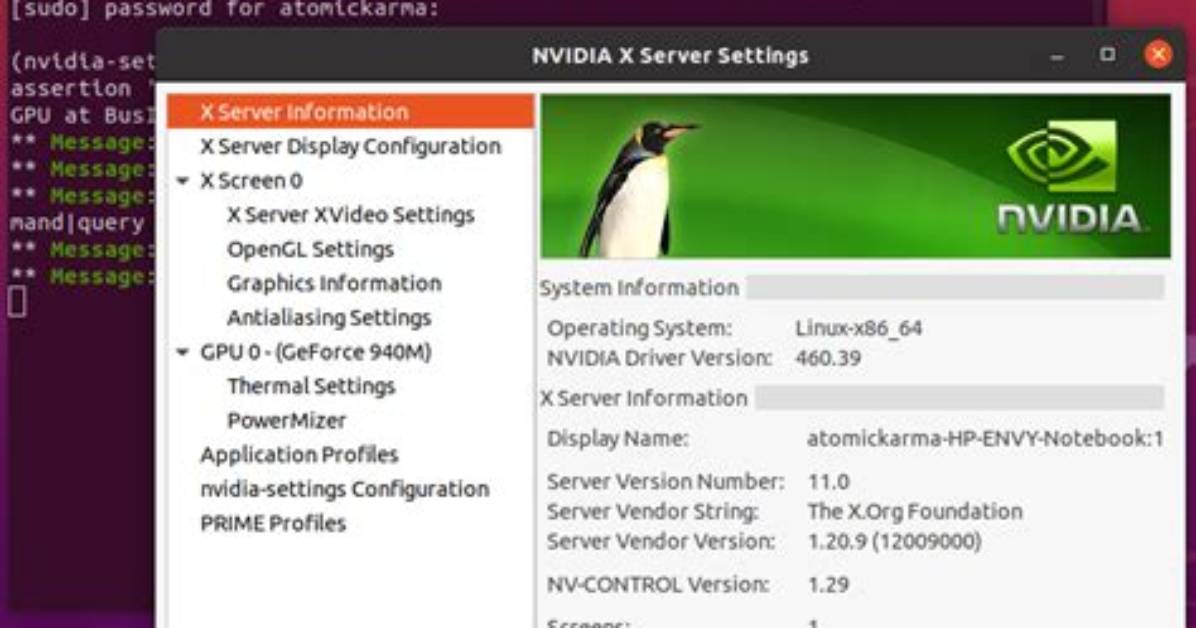Open X Server Display Configuration
Image resolution: width=1196 pixels, height=628 pixels.
click(350, 147)
